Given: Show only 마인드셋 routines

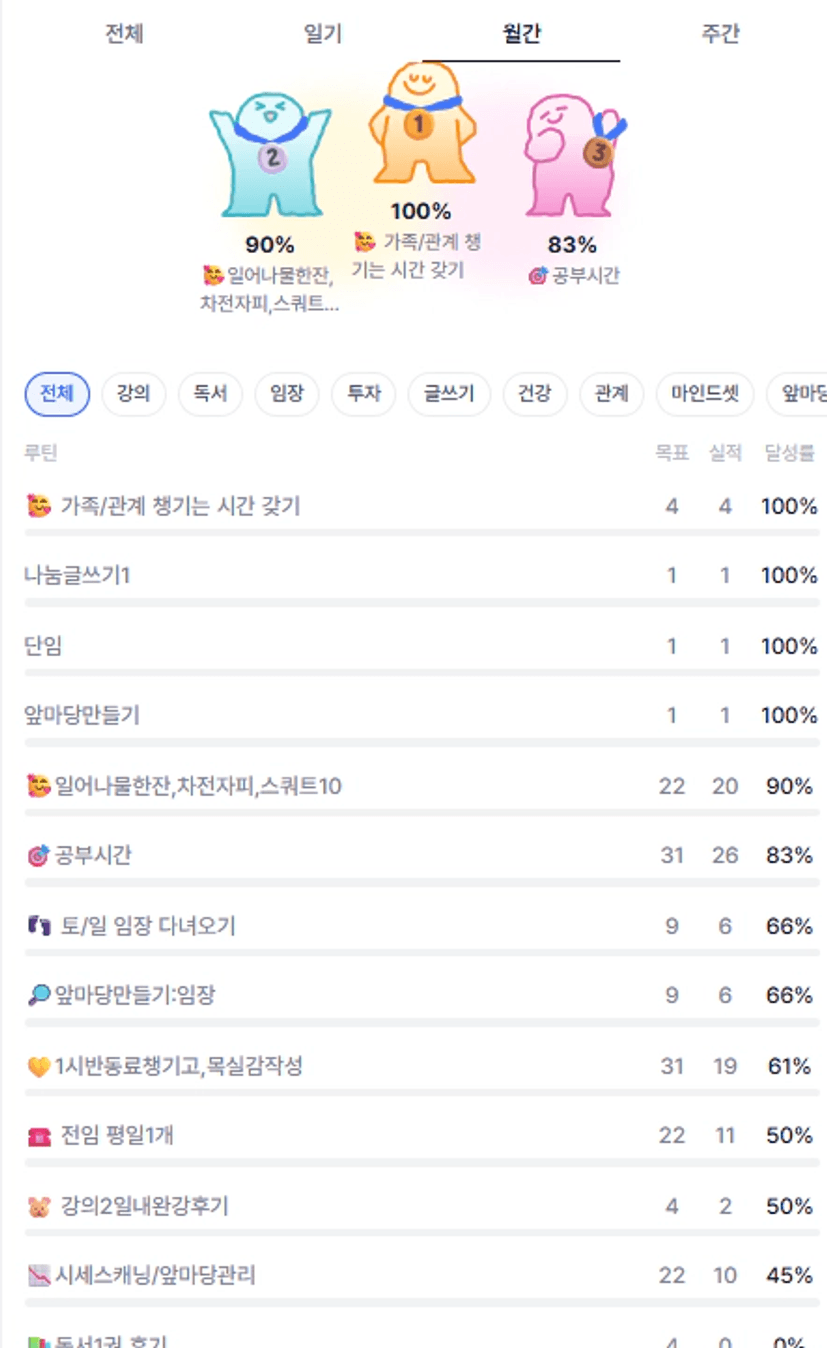Looking at the screenshot, I should point(705,394).
